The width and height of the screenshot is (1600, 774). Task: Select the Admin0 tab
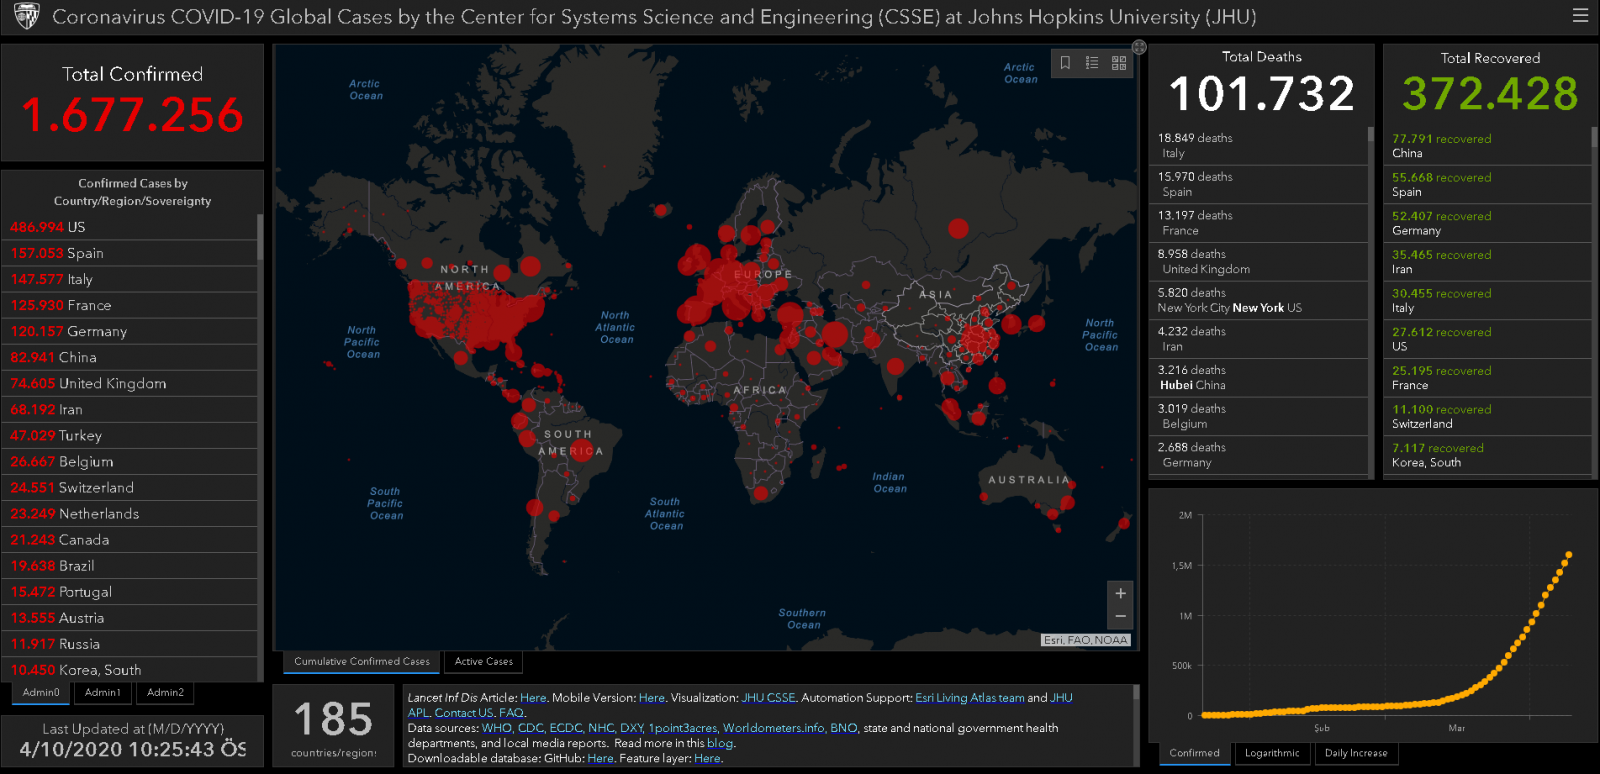41,693
